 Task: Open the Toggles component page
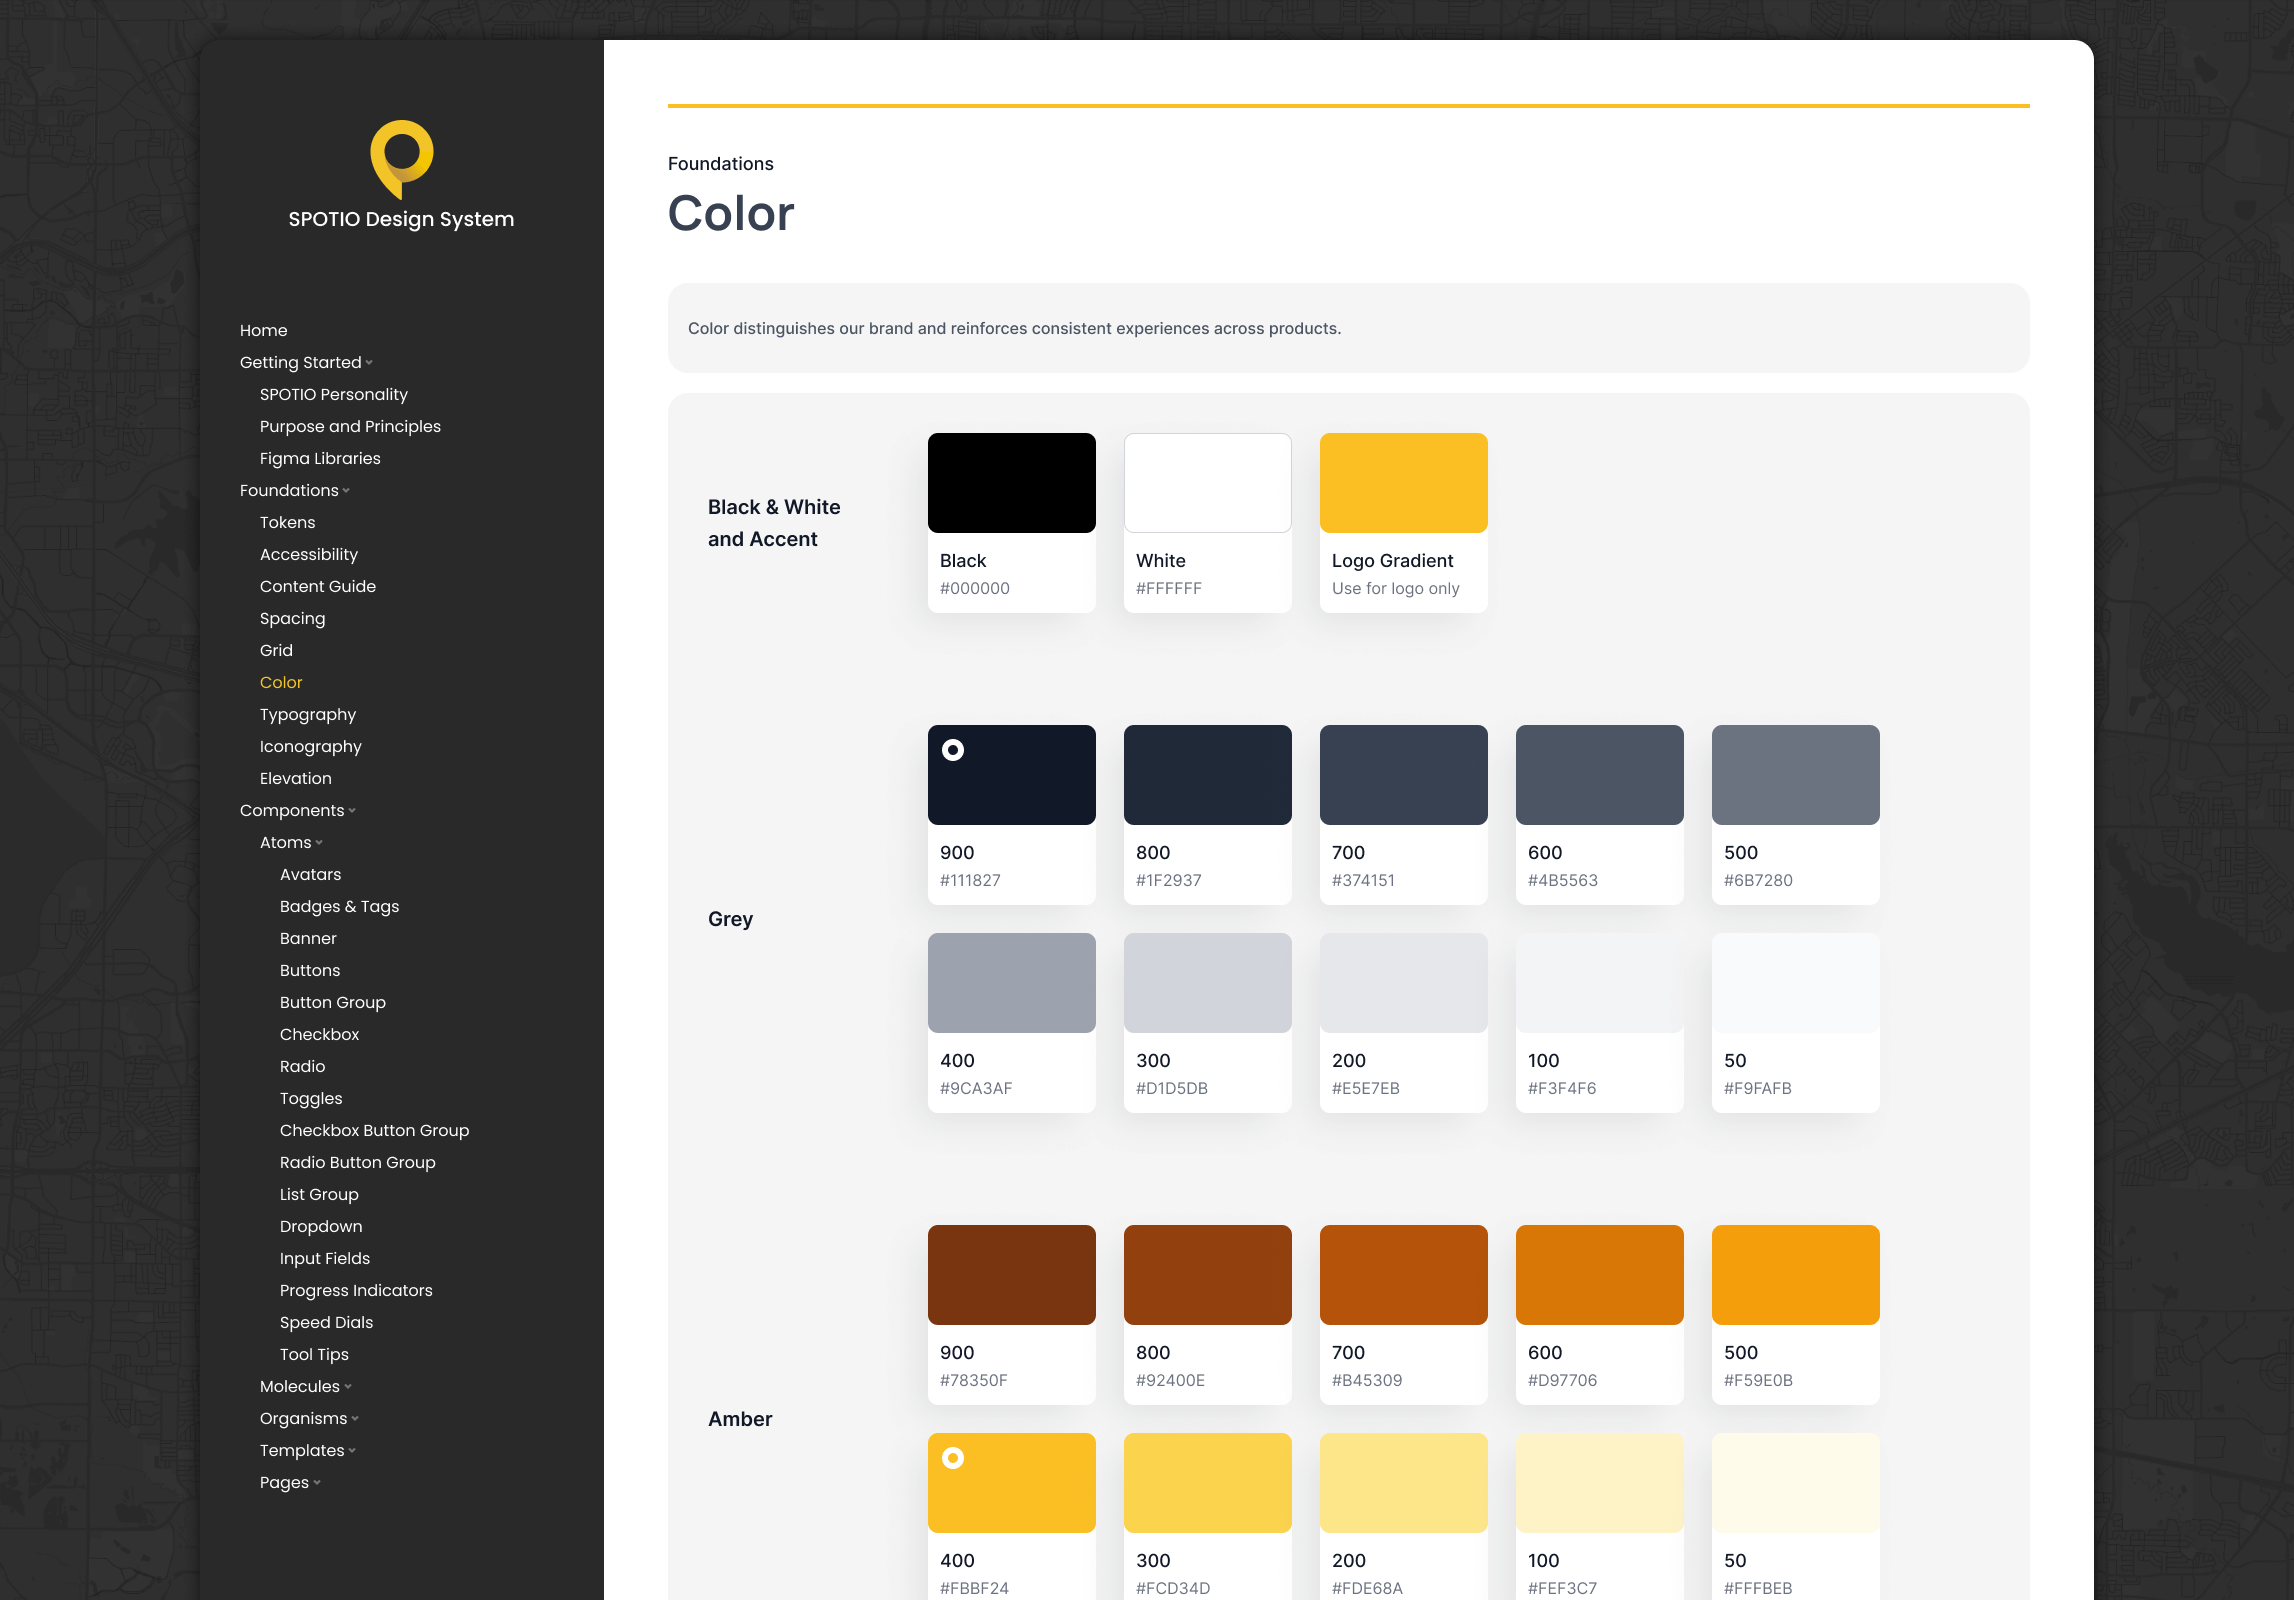(311, 1098)
